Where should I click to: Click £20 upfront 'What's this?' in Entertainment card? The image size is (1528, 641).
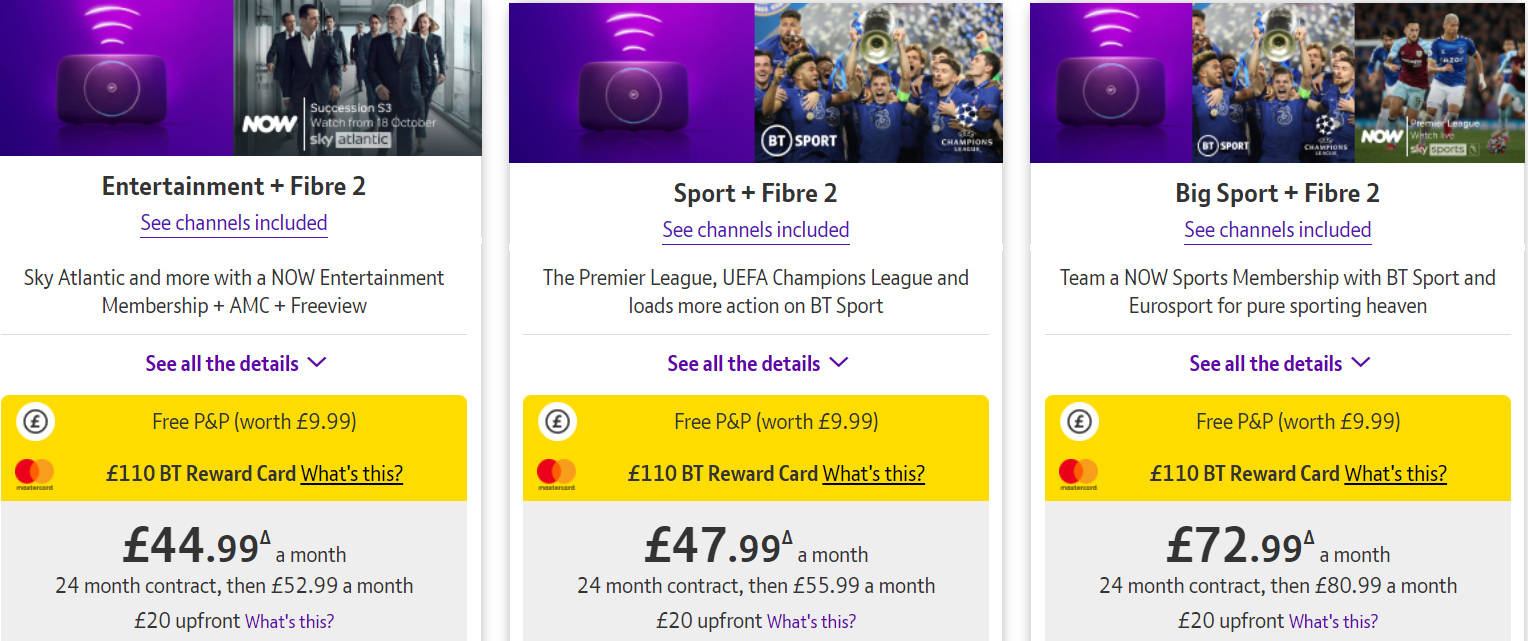point(290,621)
